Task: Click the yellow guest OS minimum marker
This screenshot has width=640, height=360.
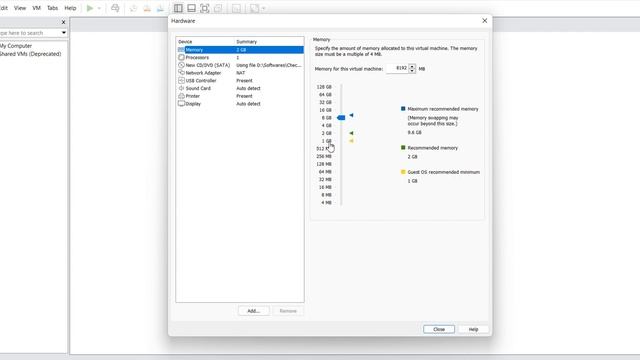Action: tap(351, 141)
